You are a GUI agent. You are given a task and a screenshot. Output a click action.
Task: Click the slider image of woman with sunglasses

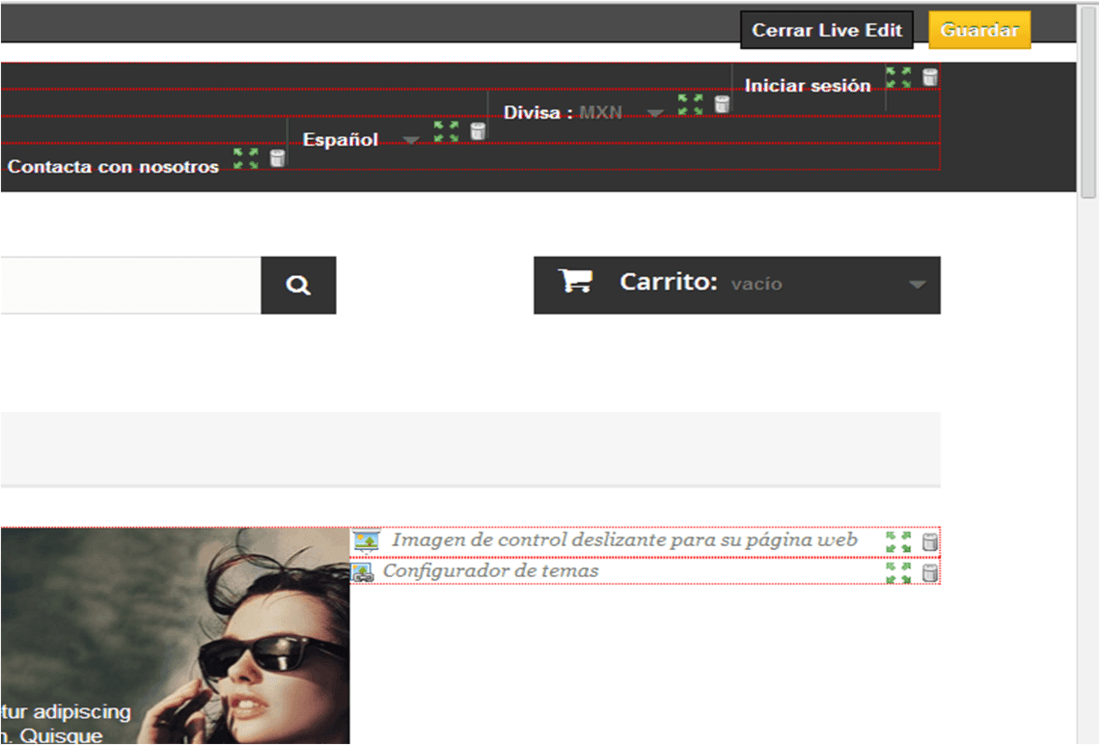pos(175,636)
